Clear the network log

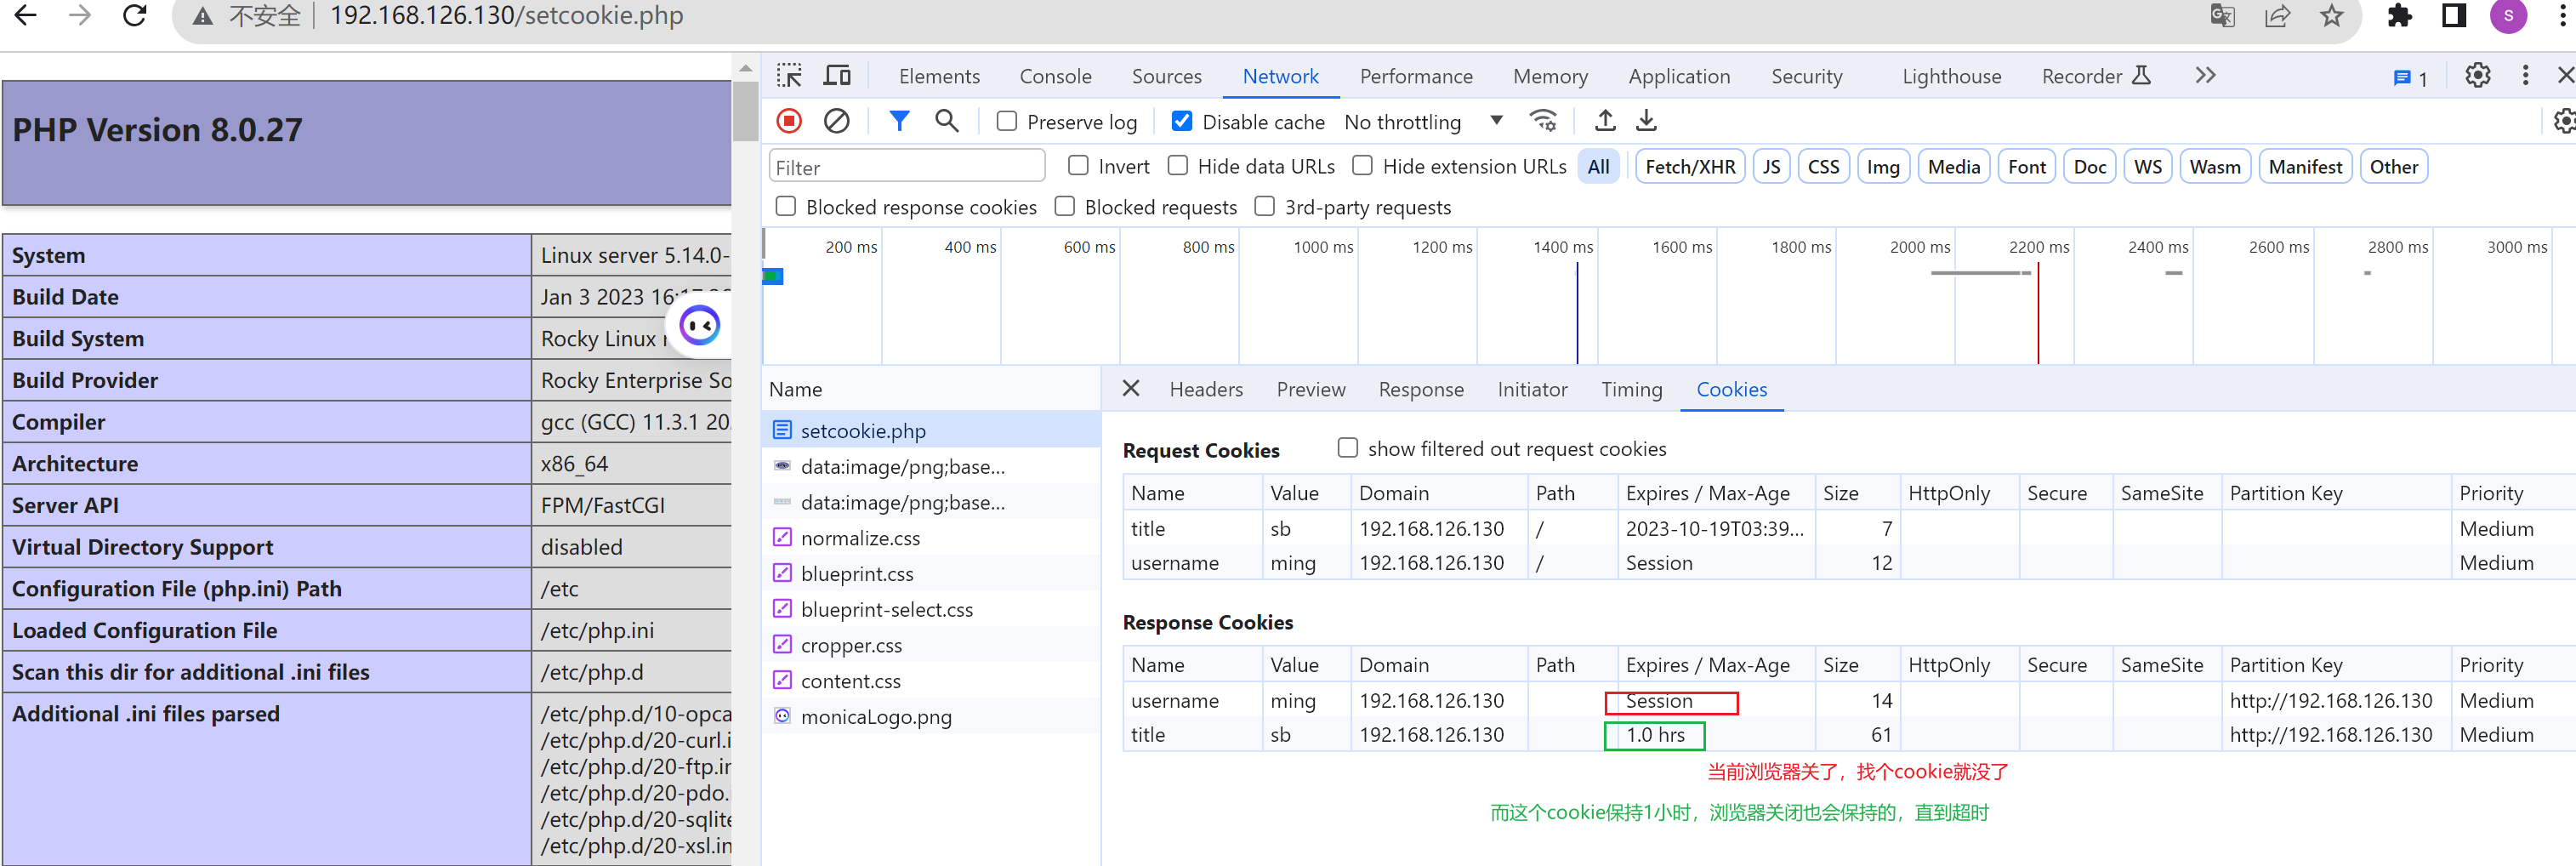(836, 121)
